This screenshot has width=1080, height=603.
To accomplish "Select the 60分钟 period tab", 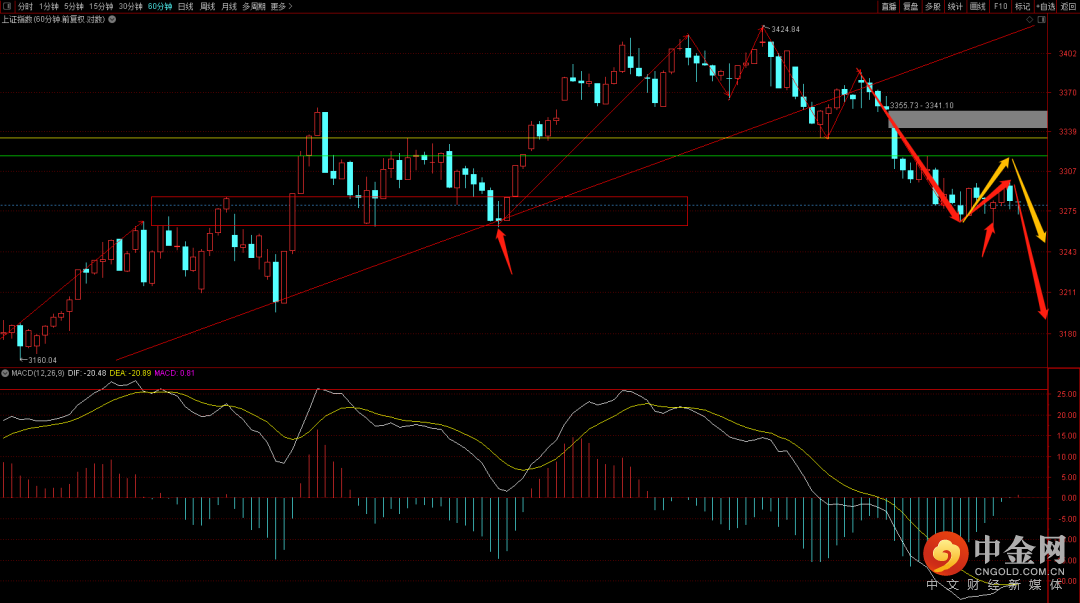I will (160, 6).
